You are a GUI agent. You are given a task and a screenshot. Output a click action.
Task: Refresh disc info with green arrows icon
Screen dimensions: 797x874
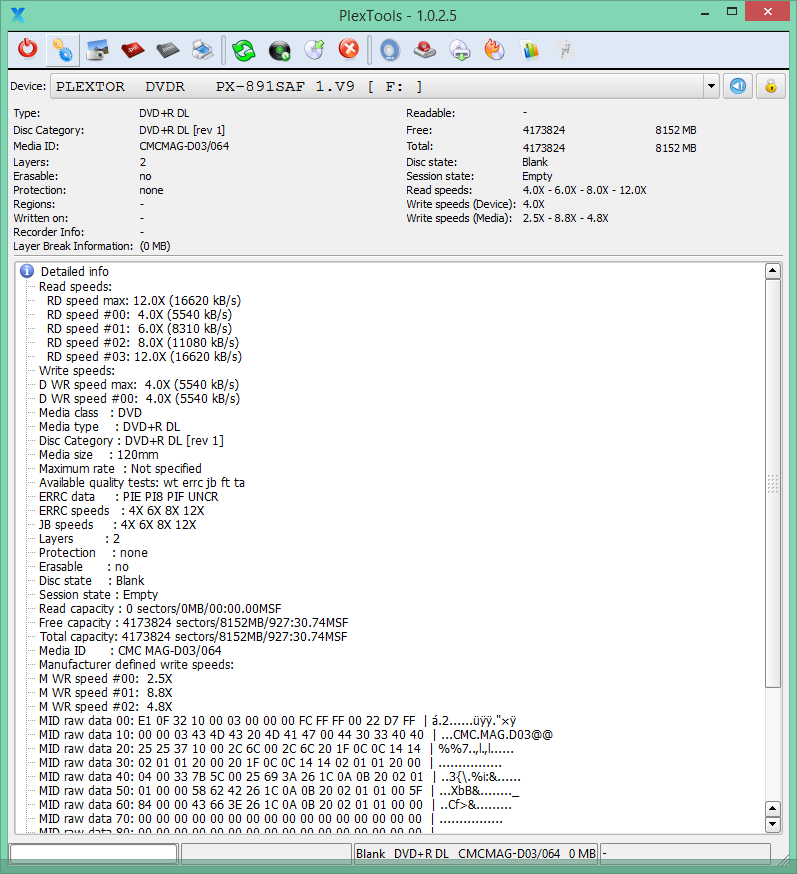(x=244, y=50)
